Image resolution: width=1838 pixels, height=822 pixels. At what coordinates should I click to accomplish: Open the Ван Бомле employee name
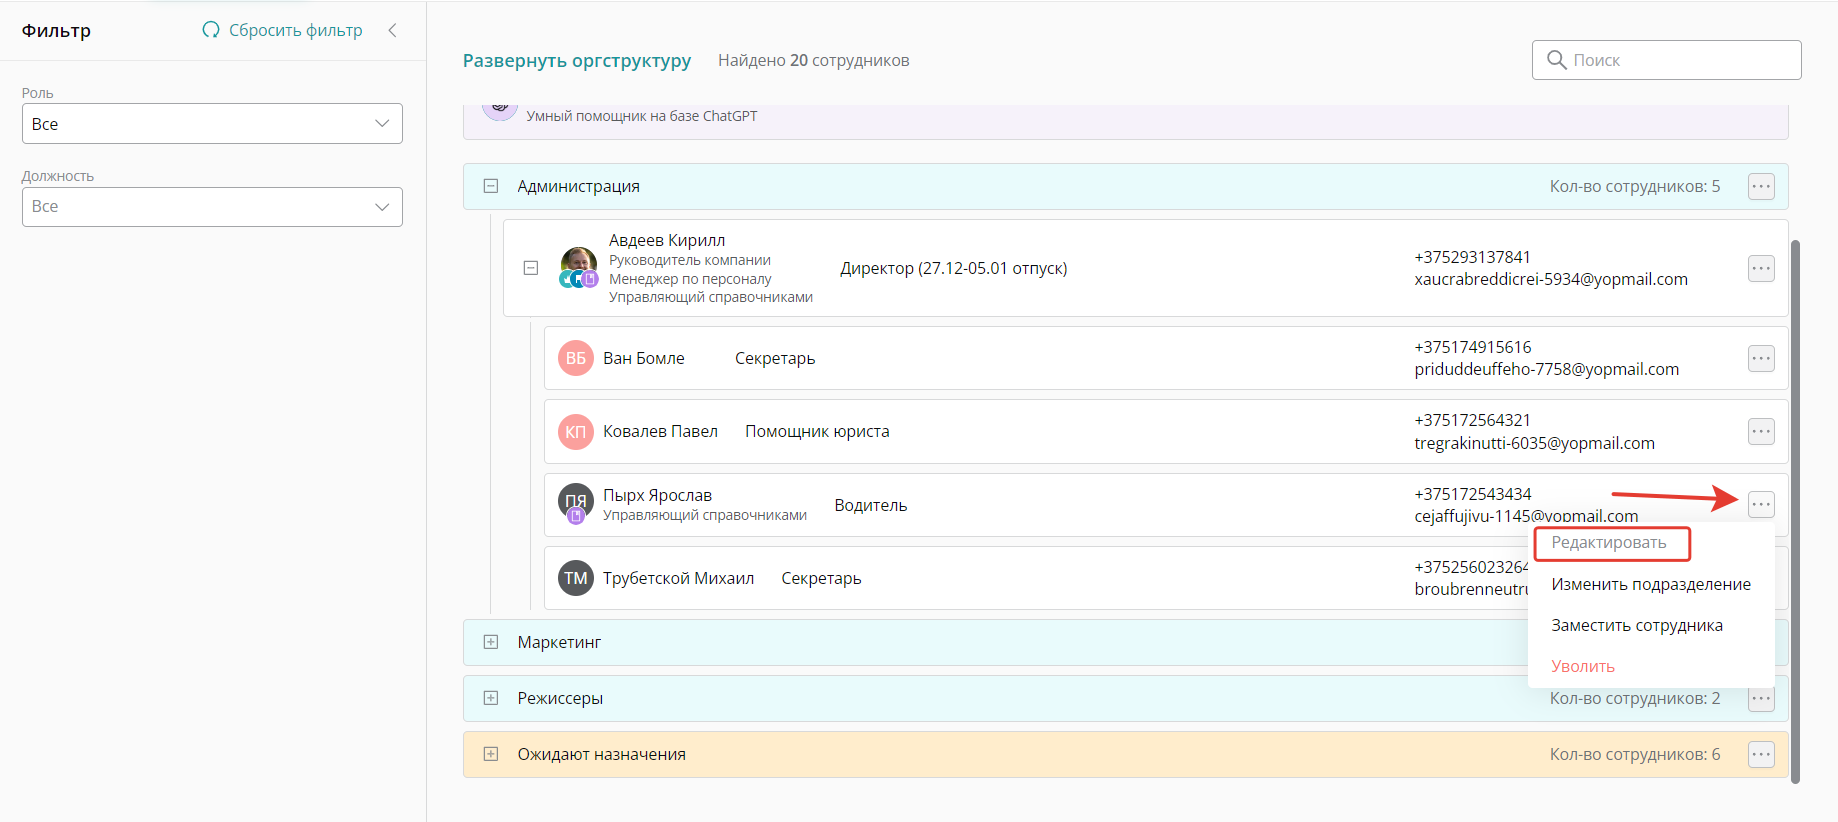pos(644,358)
